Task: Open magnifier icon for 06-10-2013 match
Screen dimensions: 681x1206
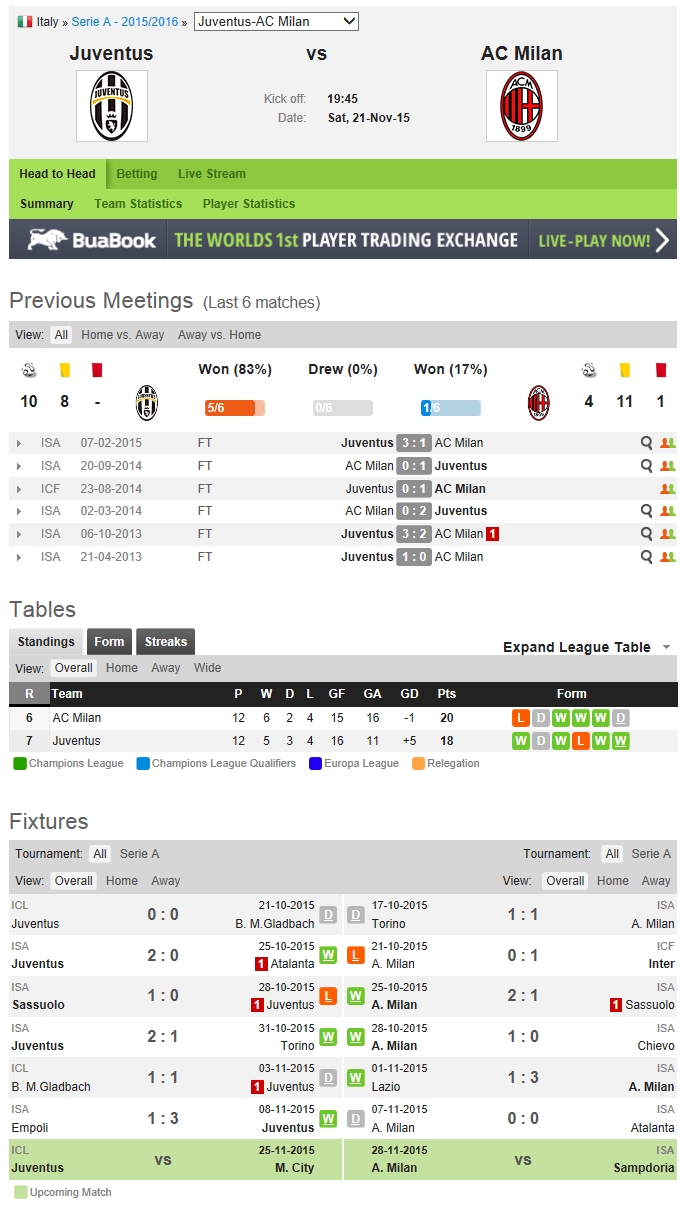Action: (648, 534)
